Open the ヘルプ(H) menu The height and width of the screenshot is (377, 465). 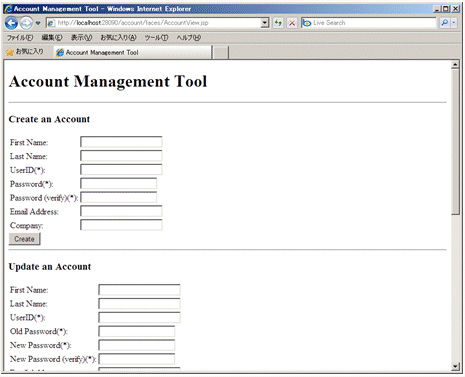(189, 38)
